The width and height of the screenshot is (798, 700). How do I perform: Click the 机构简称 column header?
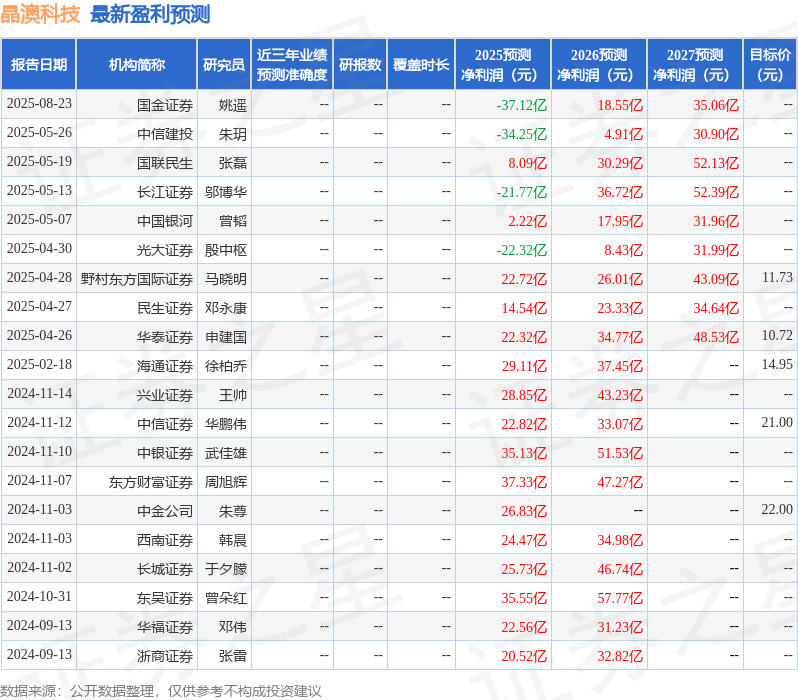click(136, 65)
